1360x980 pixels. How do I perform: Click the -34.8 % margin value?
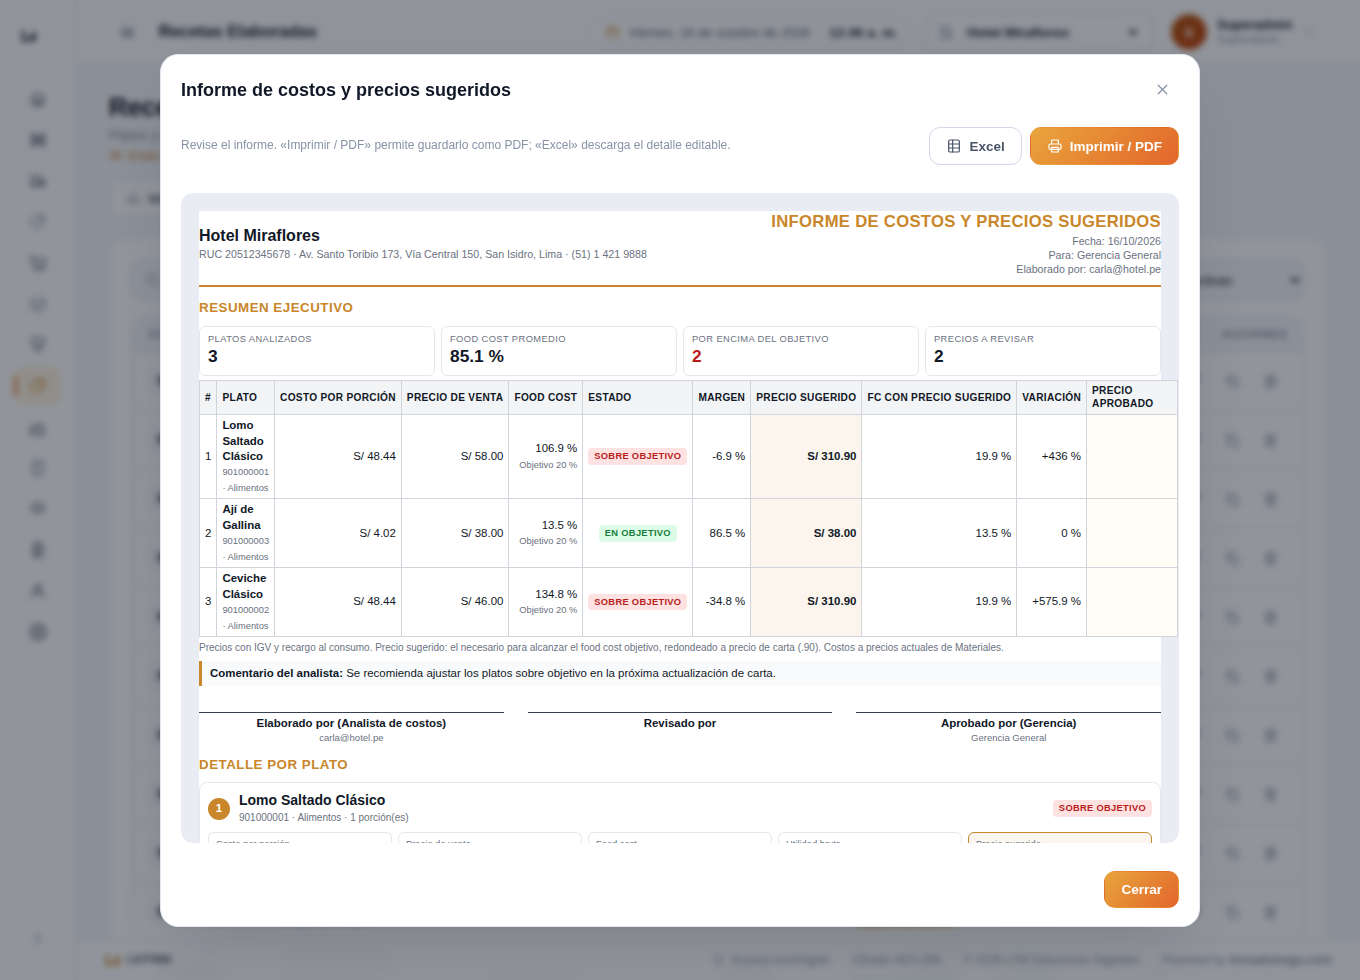726,602
